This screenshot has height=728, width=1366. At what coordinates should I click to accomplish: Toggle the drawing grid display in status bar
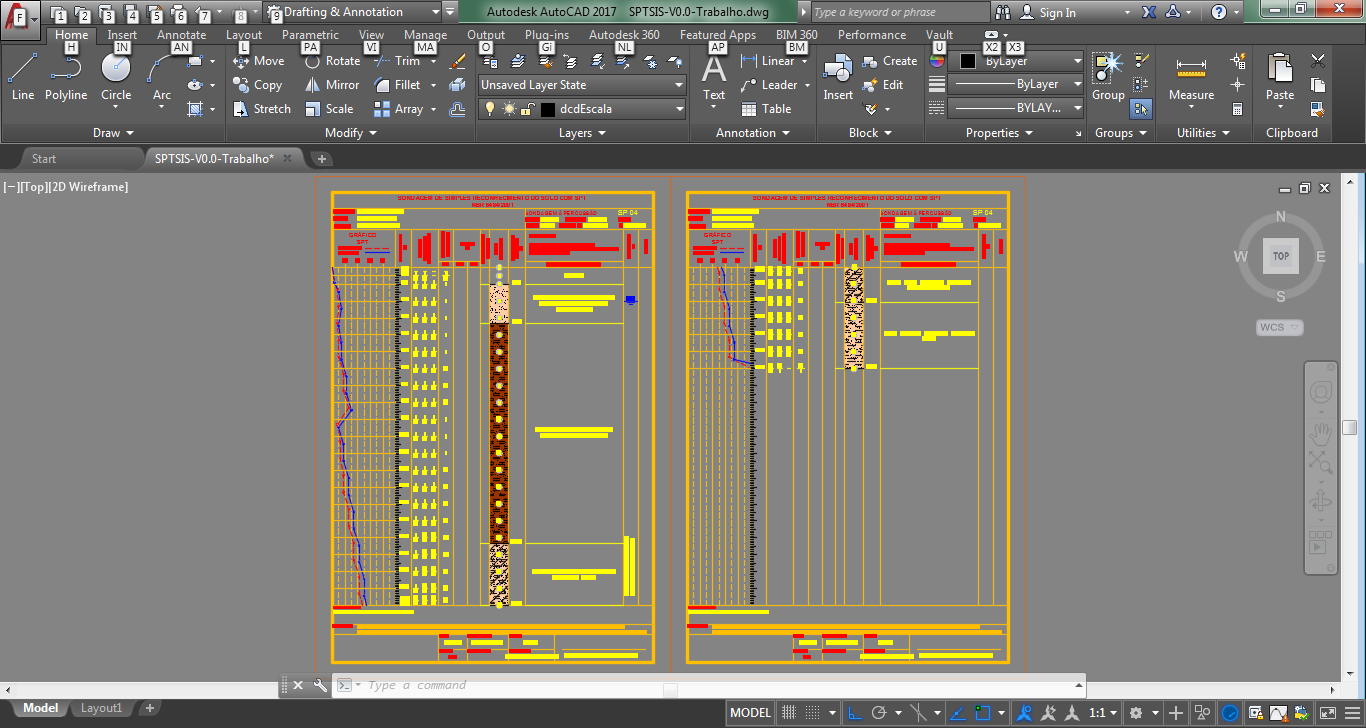pyautogui.click(x=789, y=713)
